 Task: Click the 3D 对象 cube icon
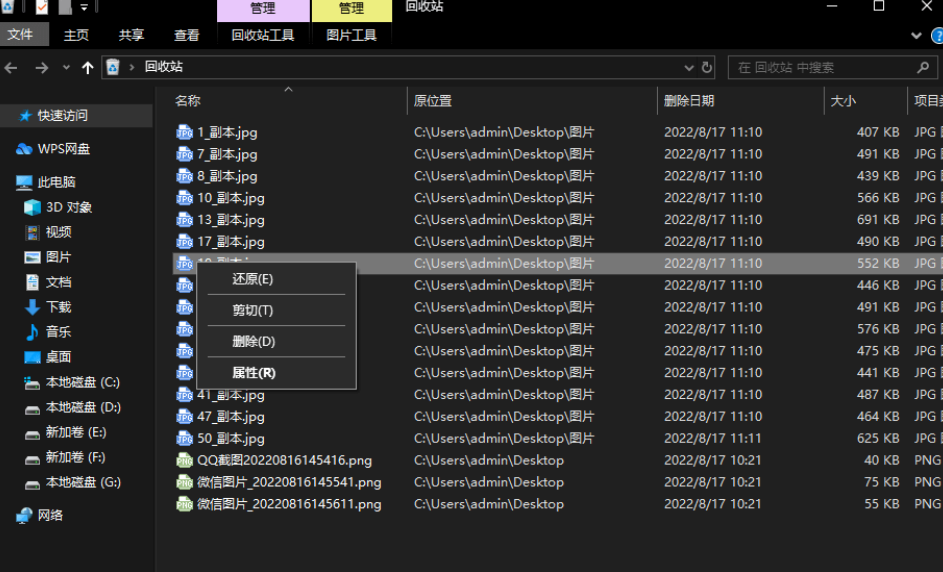(x=32, y=208)
